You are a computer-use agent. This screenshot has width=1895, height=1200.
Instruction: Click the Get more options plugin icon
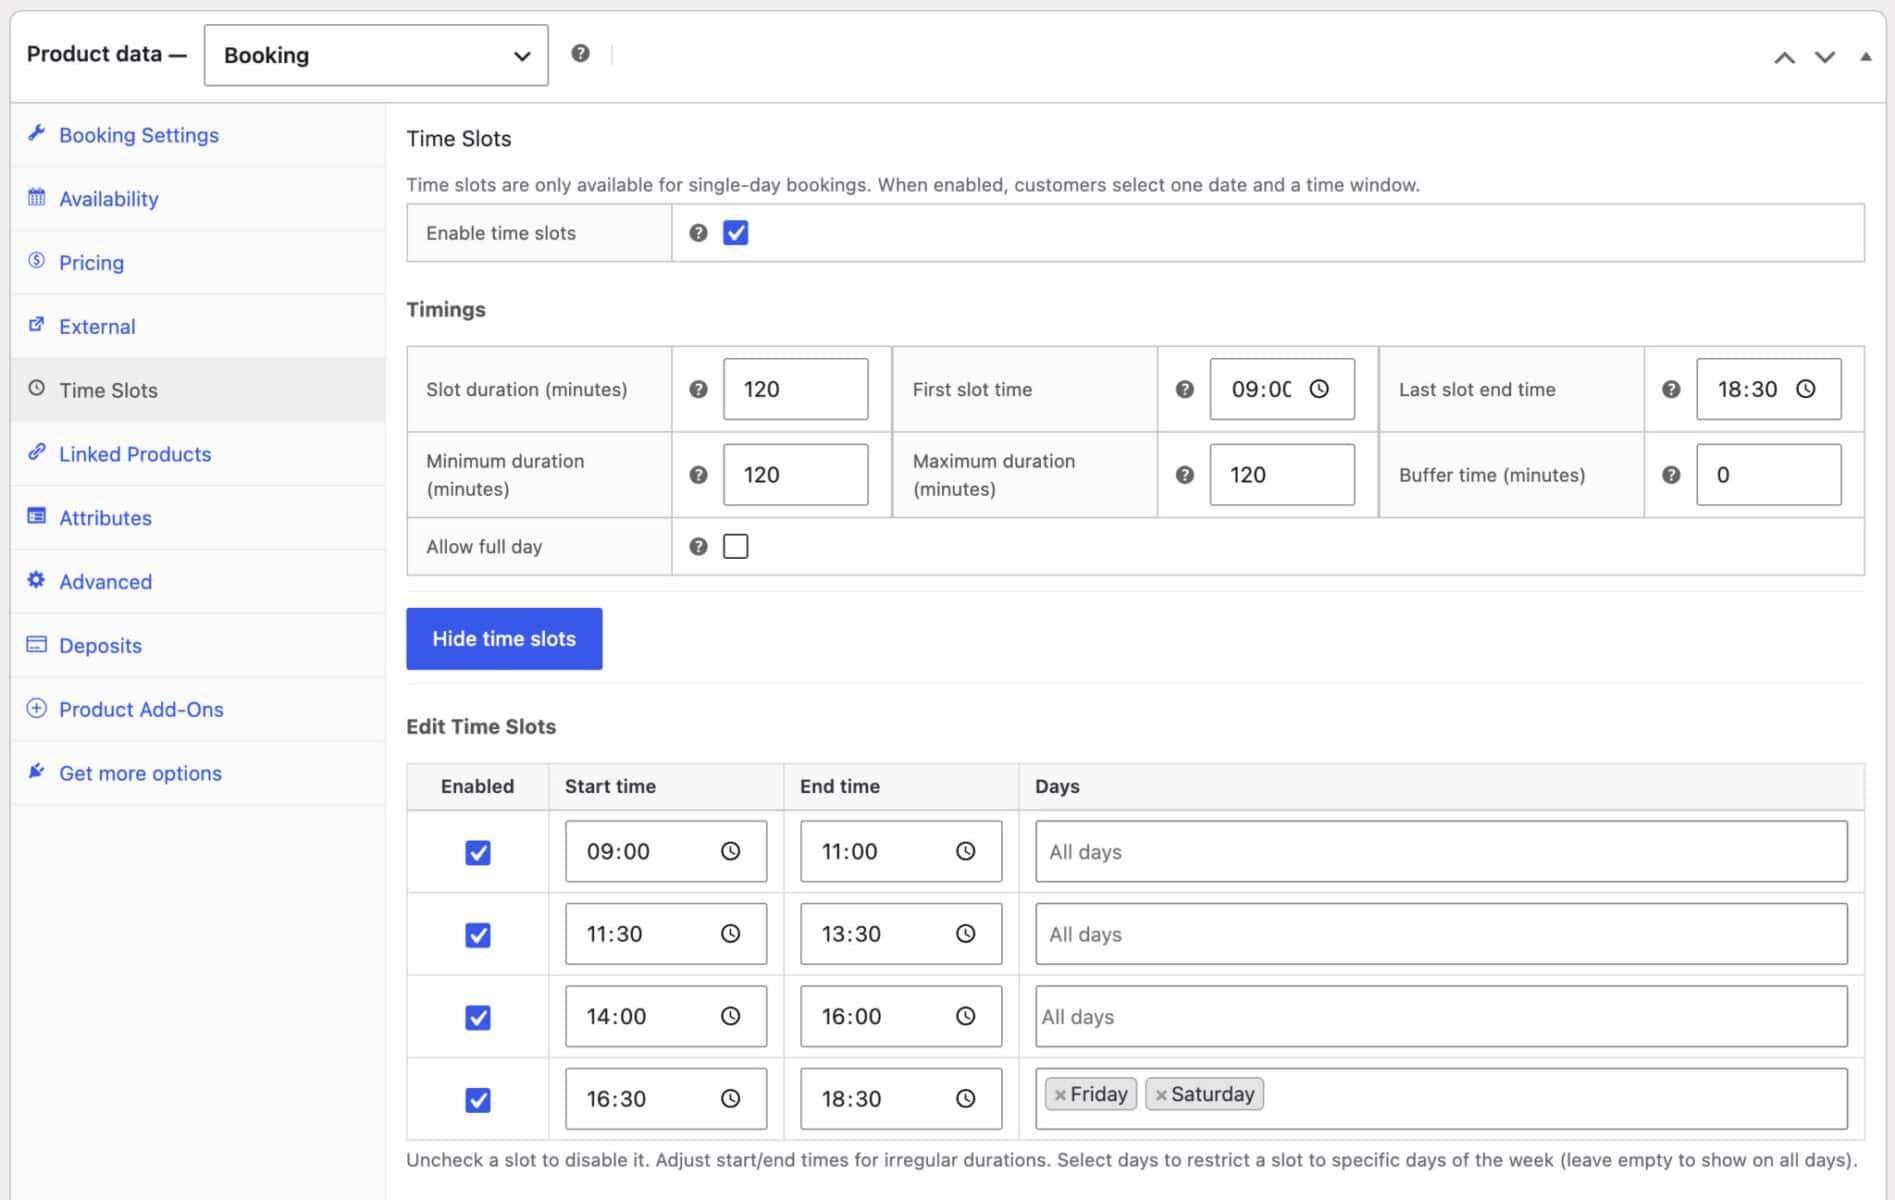37,771
